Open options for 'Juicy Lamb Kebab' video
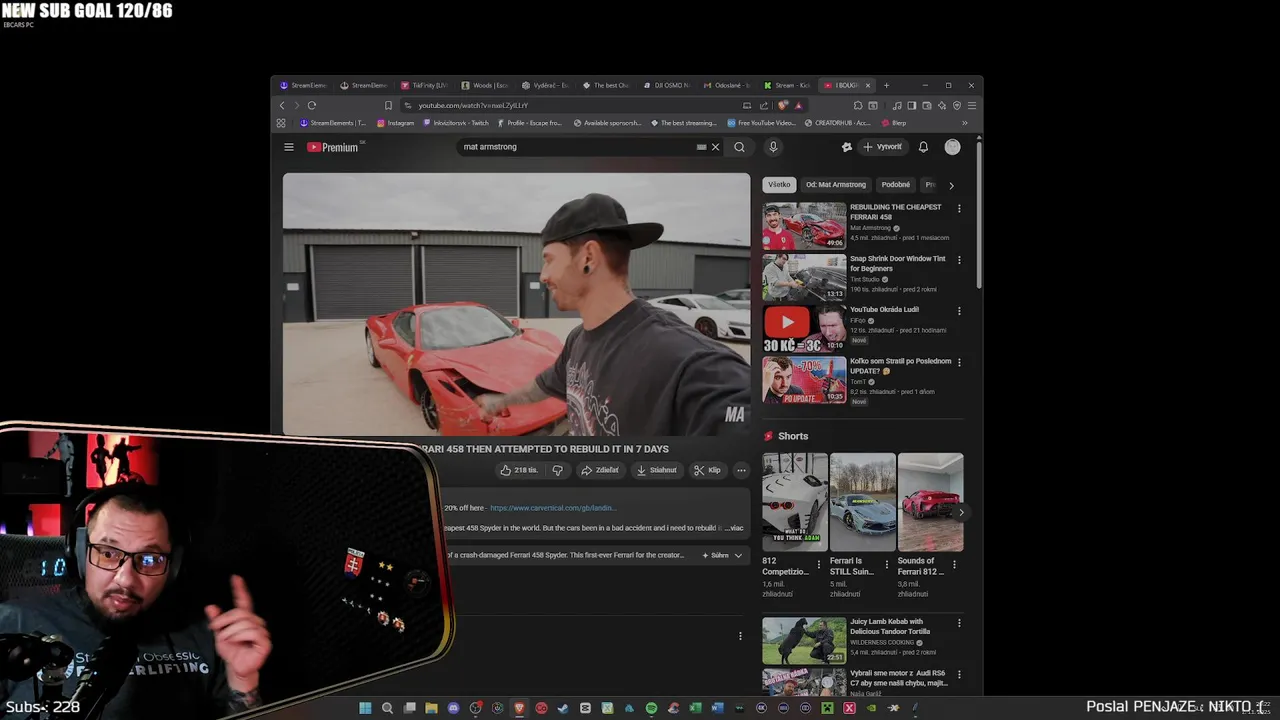 [x=959, y=623]
